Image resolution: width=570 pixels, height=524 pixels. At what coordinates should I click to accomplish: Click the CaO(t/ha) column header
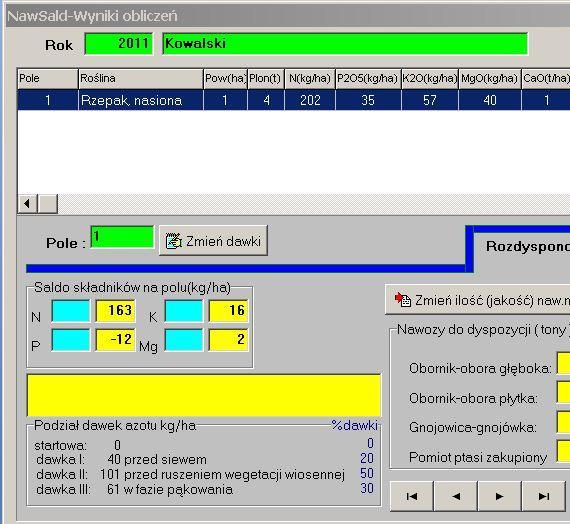546,79
